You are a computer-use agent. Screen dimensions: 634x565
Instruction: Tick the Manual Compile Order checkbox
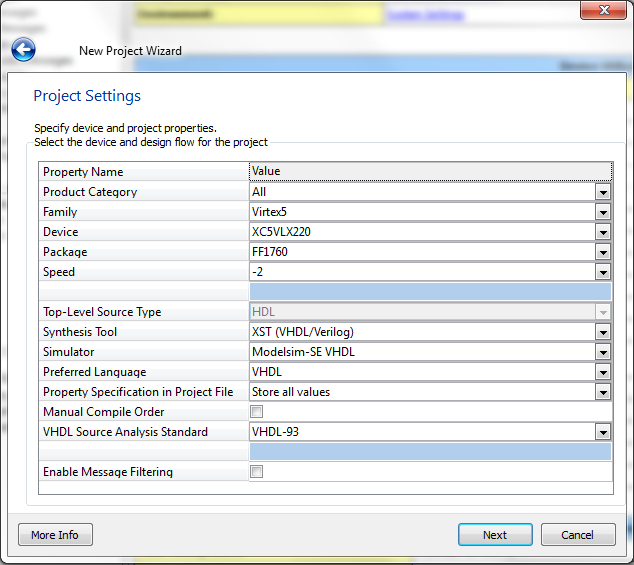click(256, 412)
